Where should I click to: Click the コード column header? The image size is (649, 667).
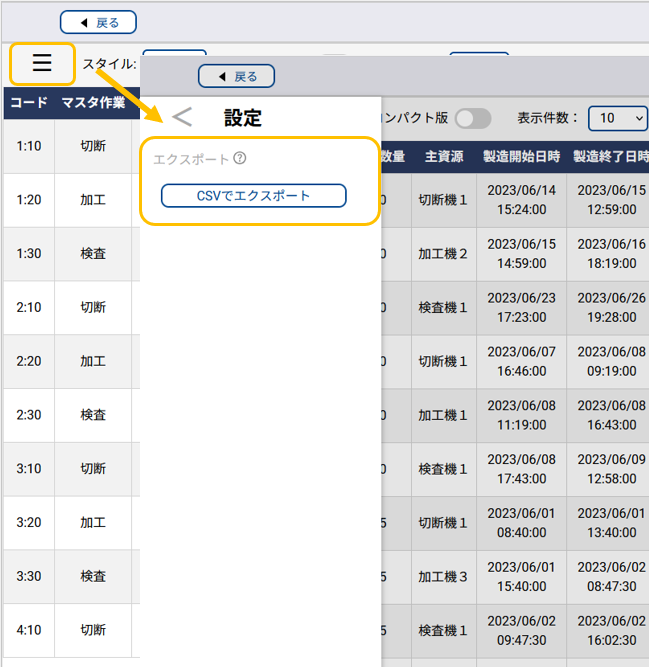pos(29,102)
